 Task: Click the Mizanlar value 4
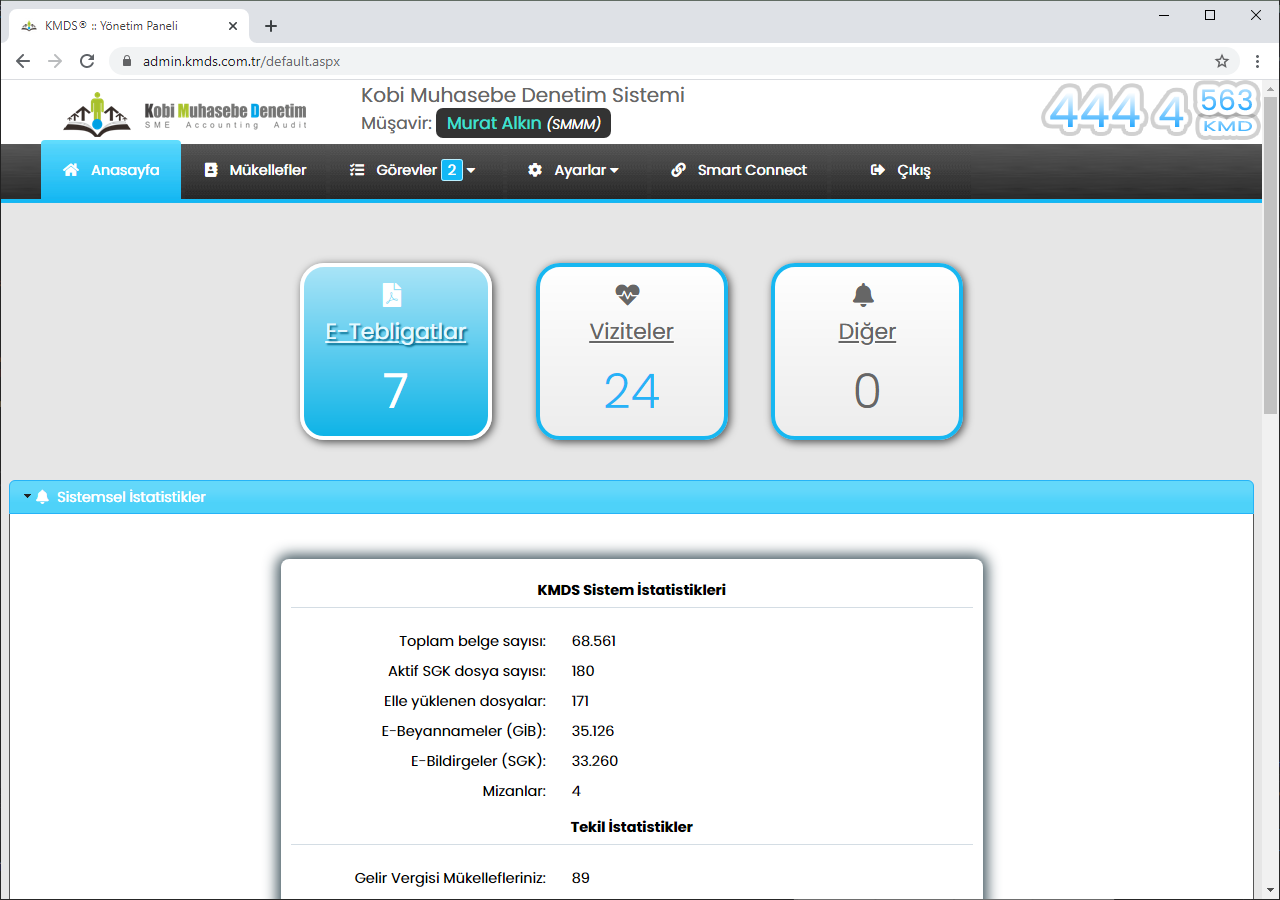click(576, 791)
